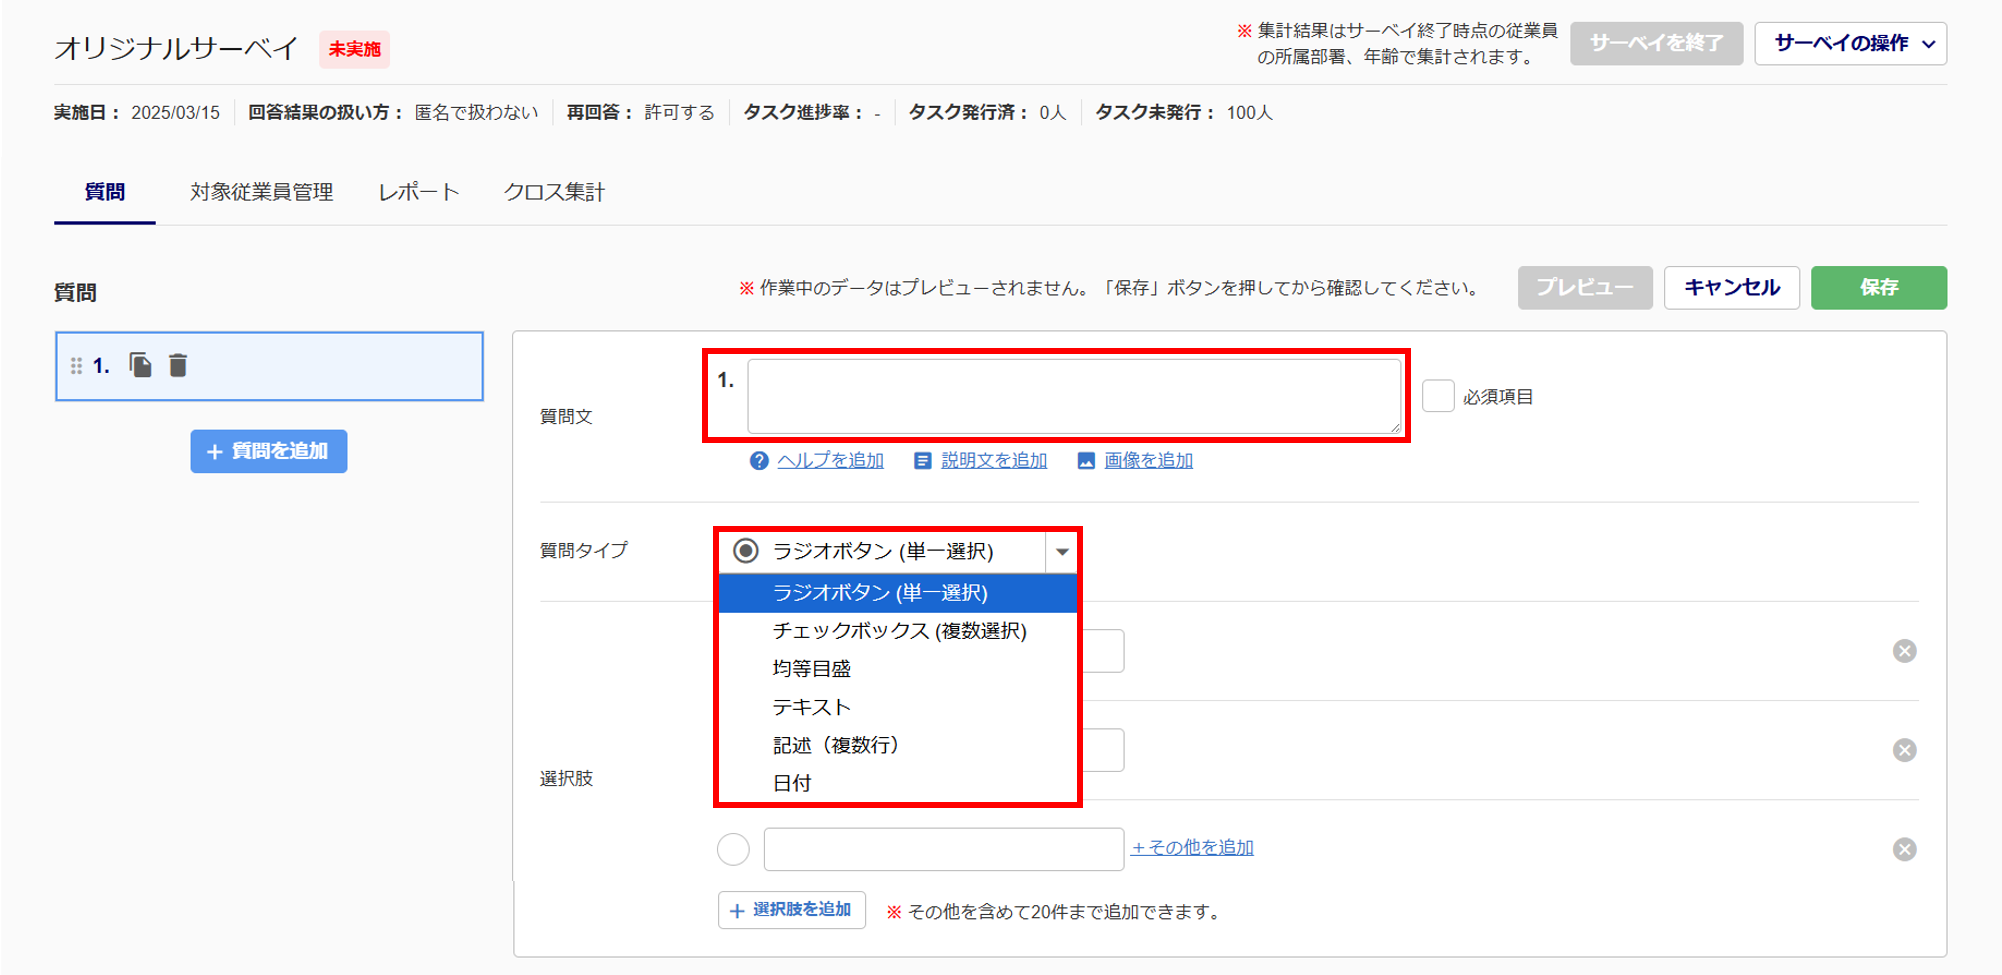Viewport: 2002px width, 975px height.
Task: Click the 質問を追加 button
Action: 269,452
